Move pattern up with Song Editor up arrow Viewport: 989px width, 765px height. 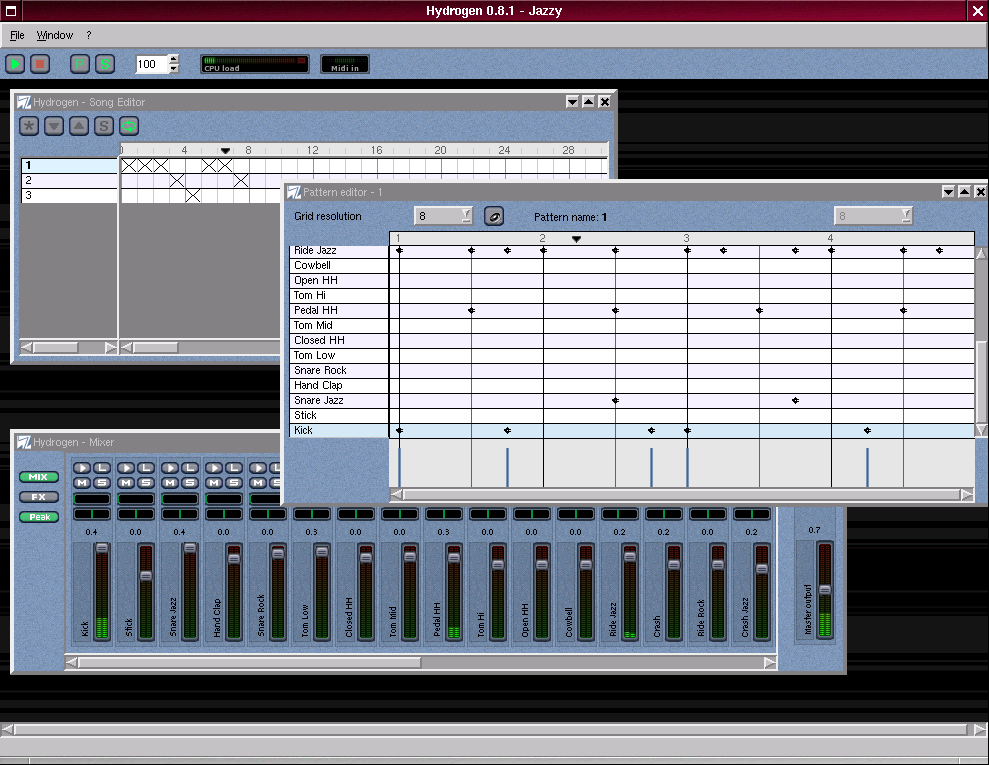pos(79,126)
